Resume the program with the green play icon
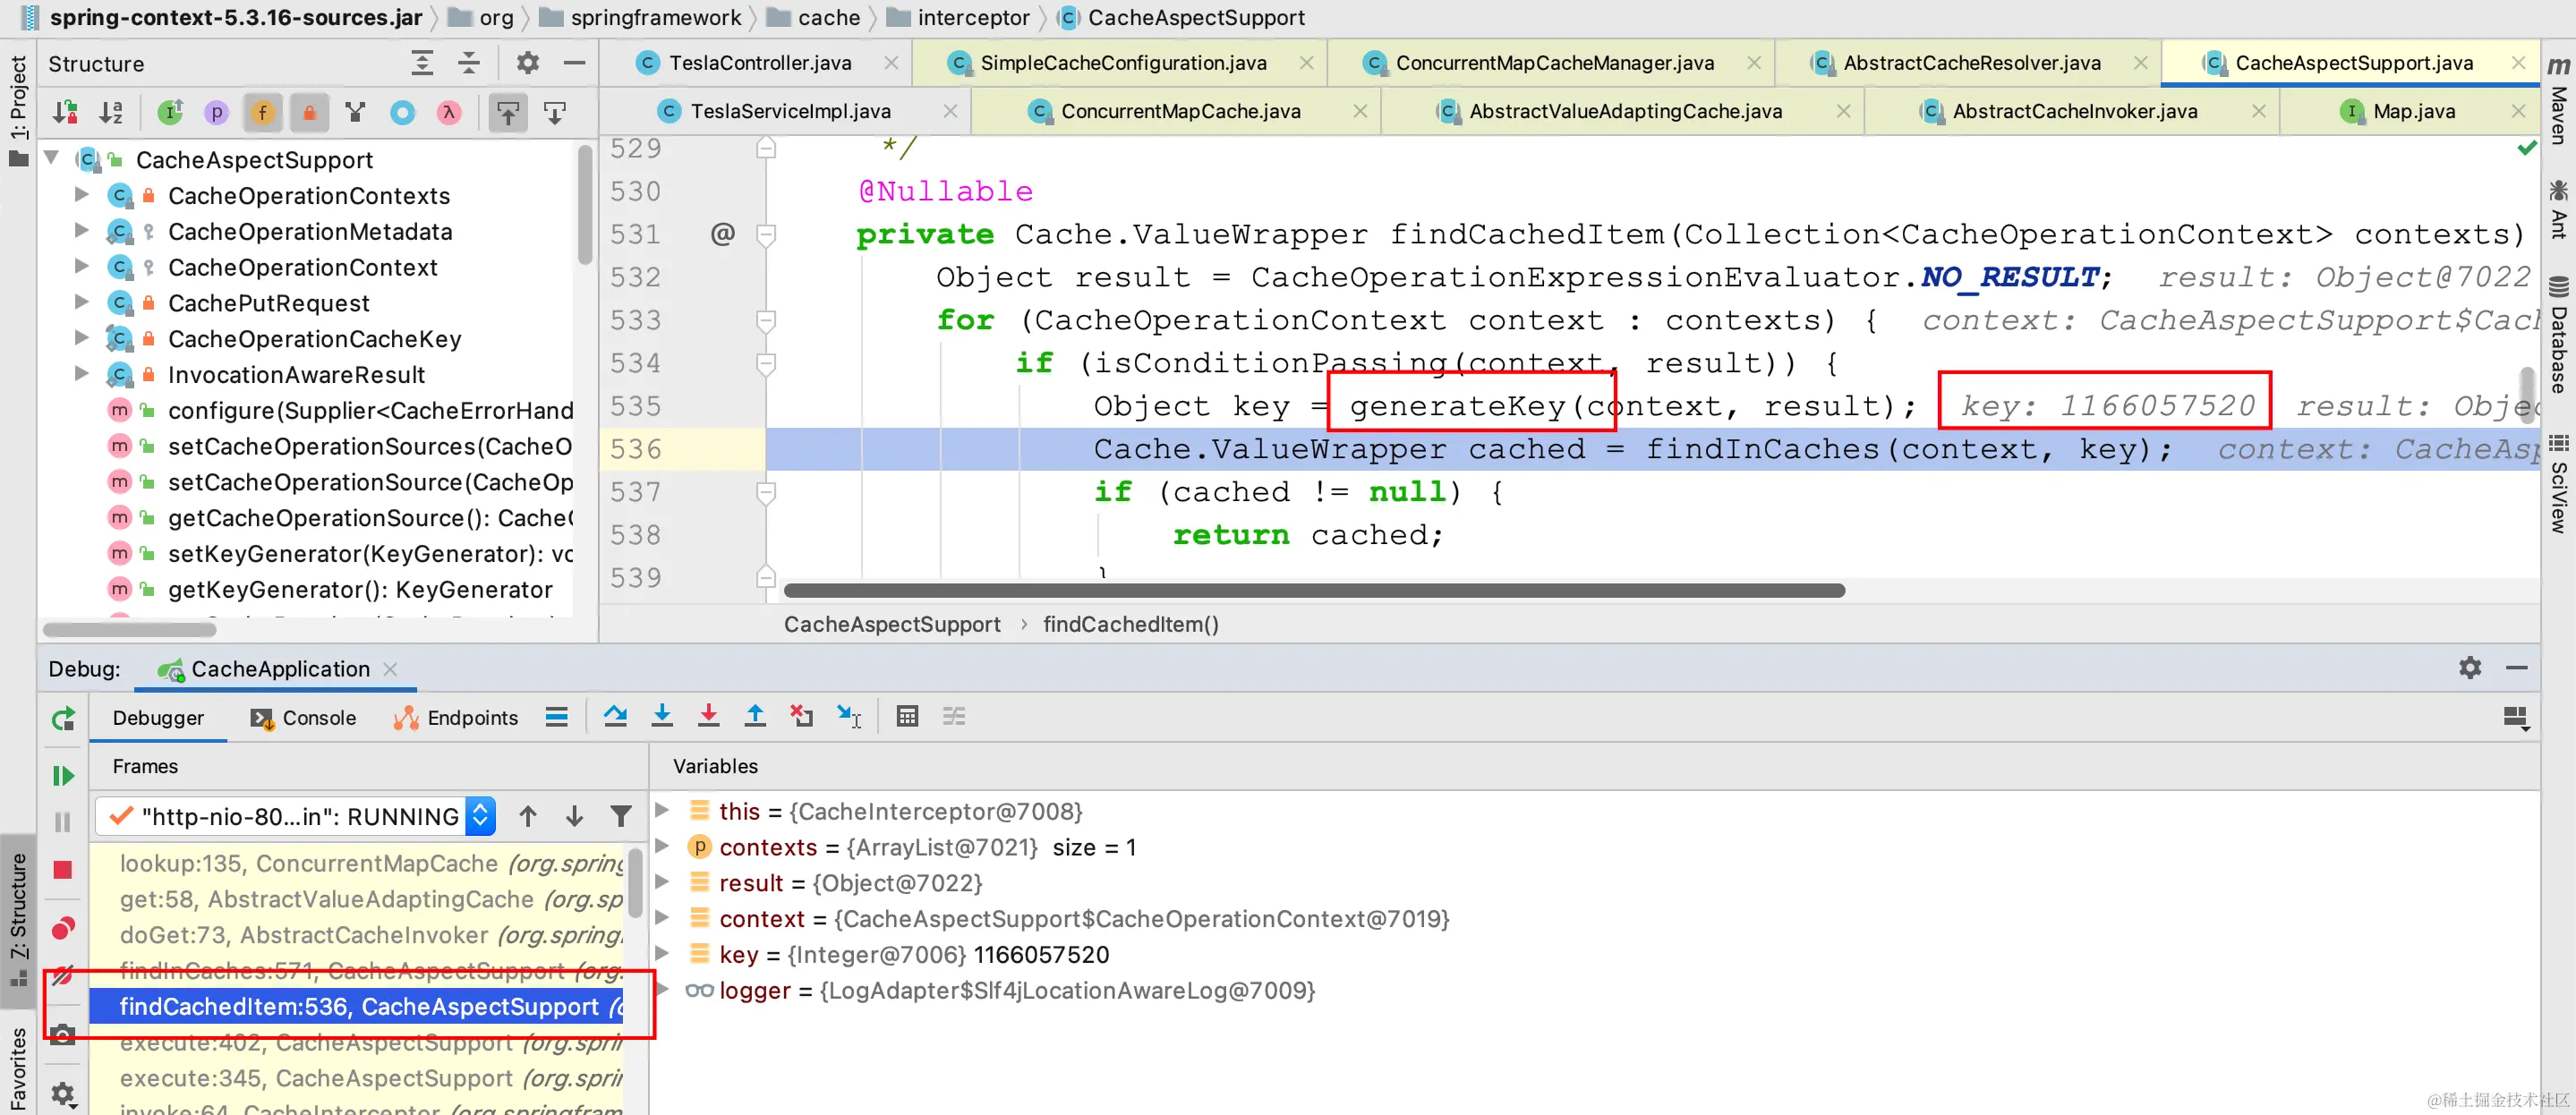 coord(63,775)
